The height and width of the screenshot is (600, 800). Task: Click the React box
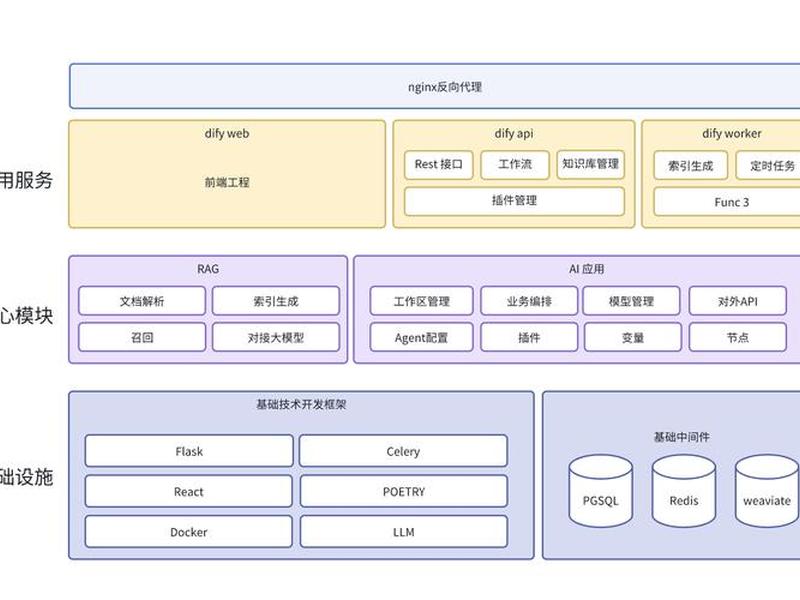[x=189, y=491]
